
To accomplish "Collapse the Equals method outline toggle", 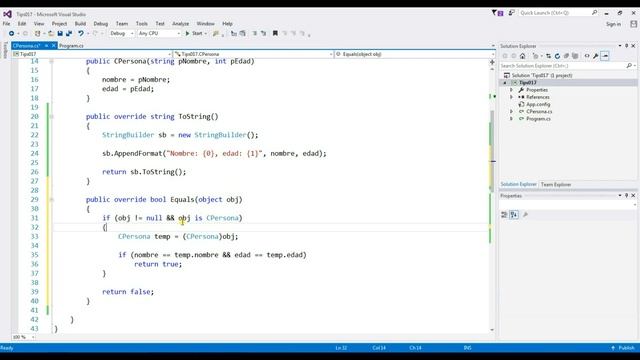I will [51, 200].
